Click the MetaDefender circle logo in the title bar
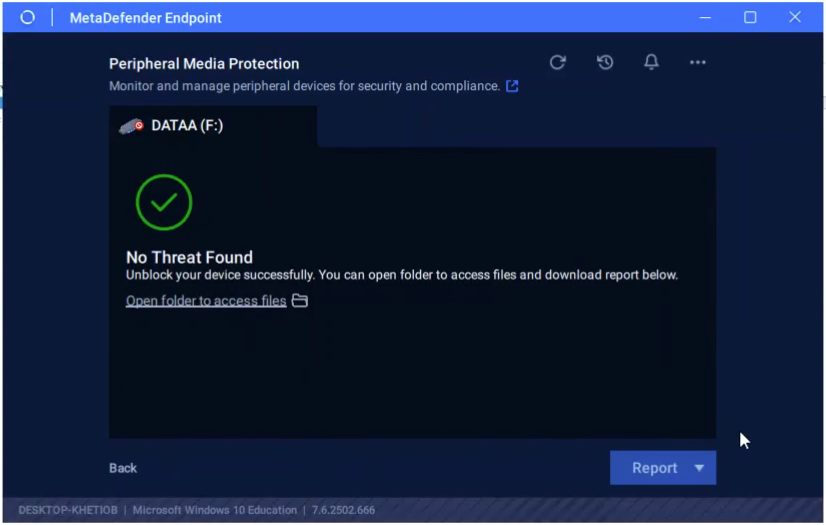 click(x=27, y=17)
